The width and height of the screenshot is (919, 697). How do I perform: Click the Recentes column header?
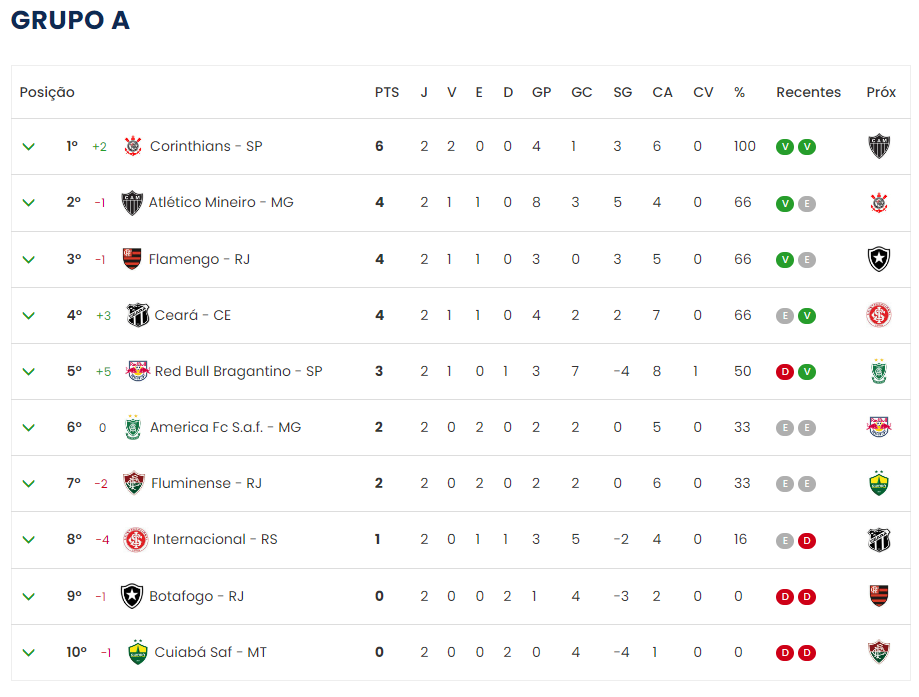(808, 92)
